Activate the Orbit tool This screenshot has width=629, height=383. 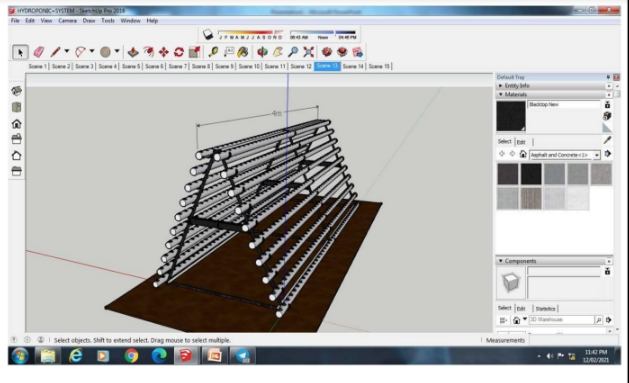(x=262, y=52)
